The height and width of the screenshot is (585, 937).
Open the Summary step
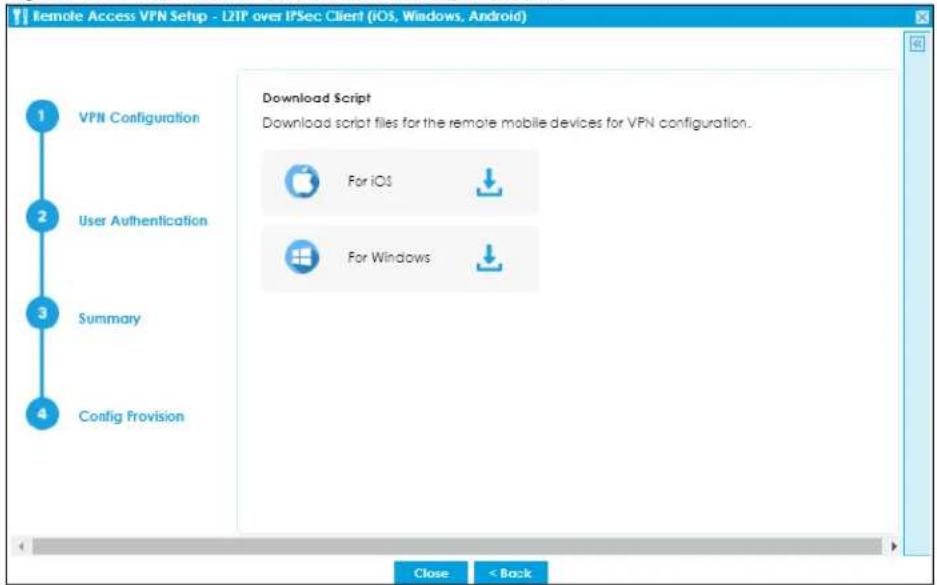click(x=109, y=318)
